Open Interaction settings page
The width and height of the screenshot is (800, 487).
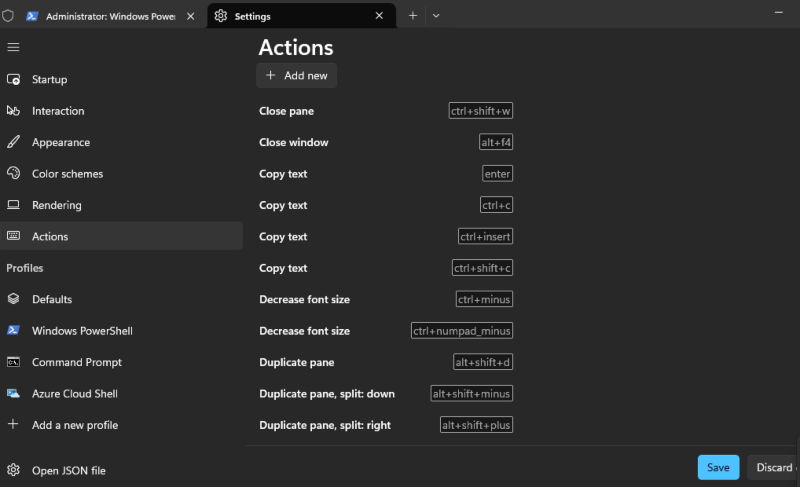click(x=121, y=111)
